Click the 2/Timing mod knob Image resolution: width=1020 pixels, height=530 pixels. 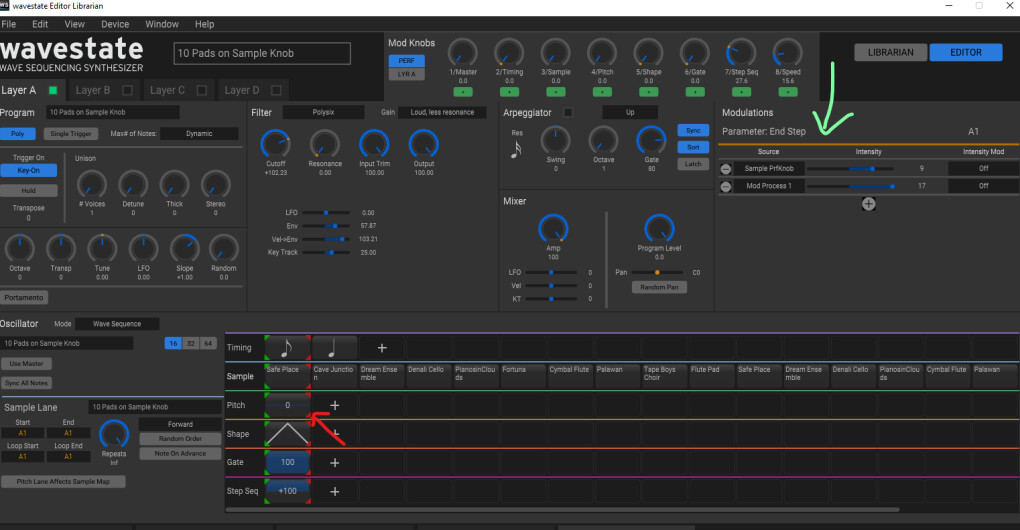tap(509, 53)
